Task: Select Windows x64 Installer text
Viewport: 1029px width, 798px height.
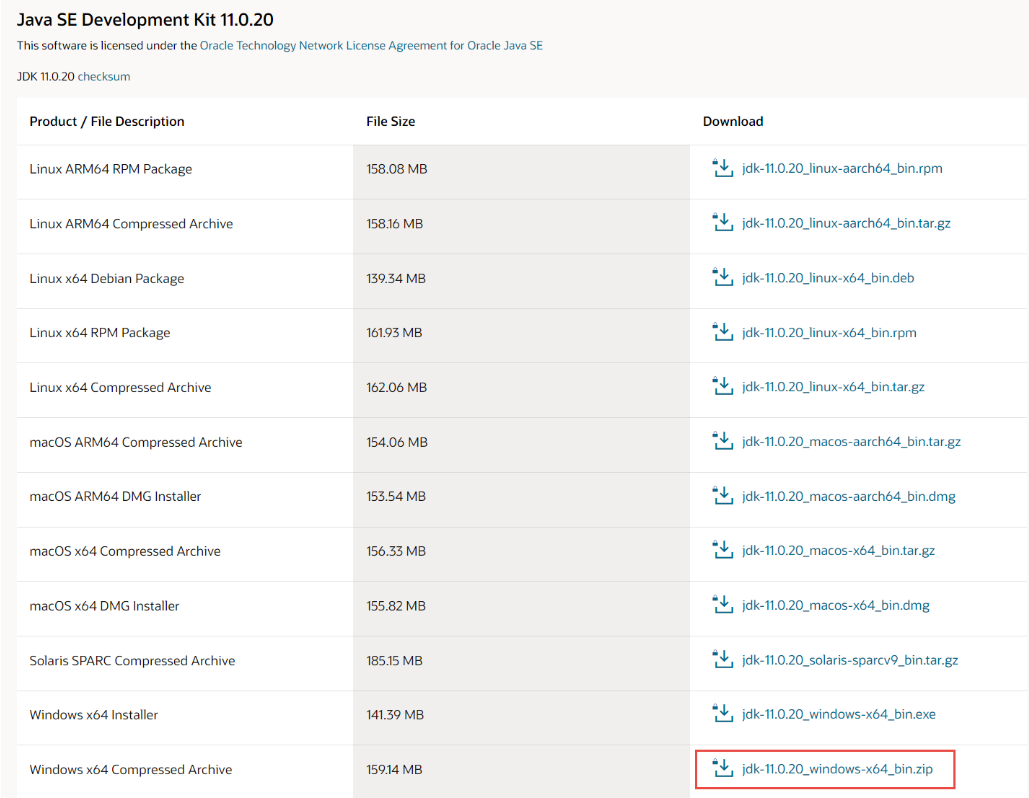Action: [x=94, y=715]
